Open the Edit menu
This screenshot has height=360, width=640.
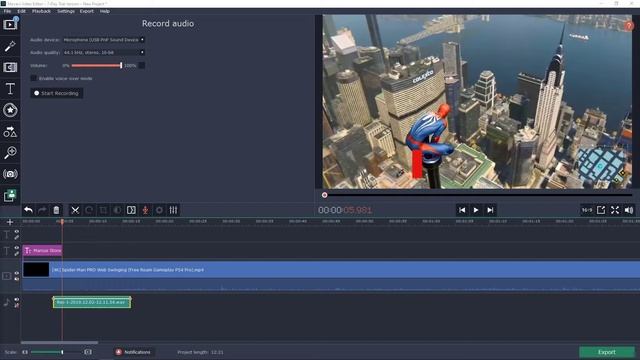point(21,11)
